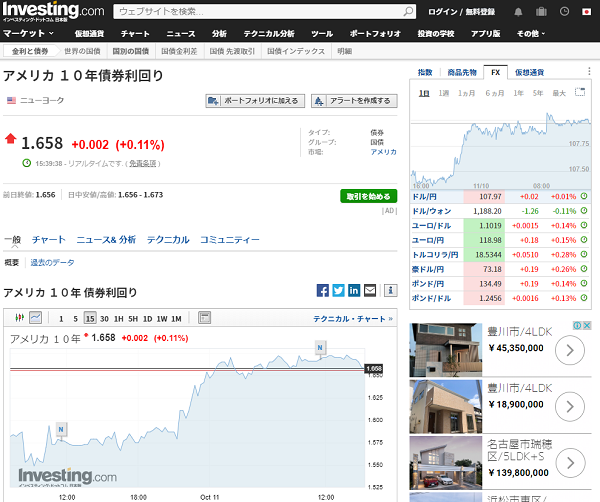
Task: Click the search magnifier icon
Action: click(x=408, y=11)
